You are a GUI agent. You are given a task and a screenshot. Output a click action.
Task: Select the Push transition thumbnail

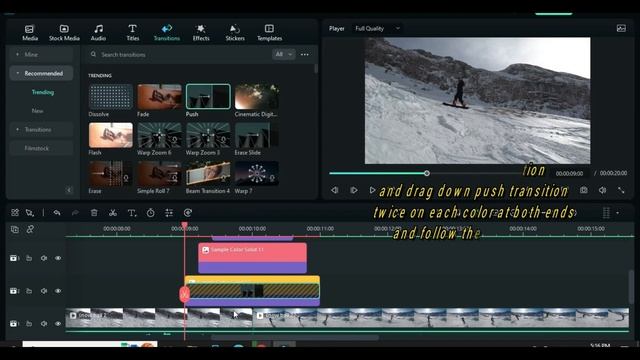tap(208, 96)
